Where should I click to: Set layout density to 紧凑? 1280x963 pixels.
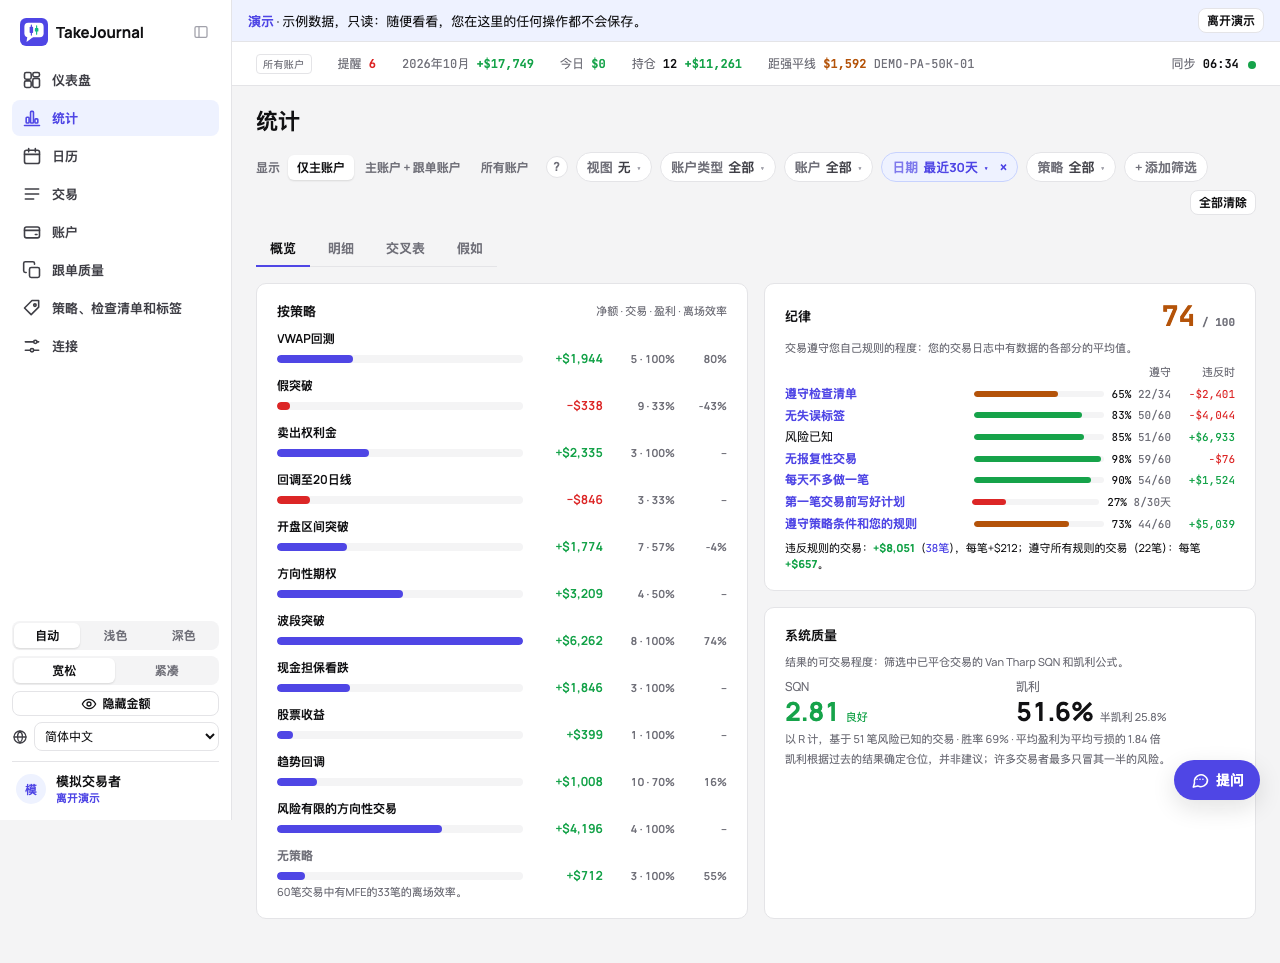click(167, 671)
